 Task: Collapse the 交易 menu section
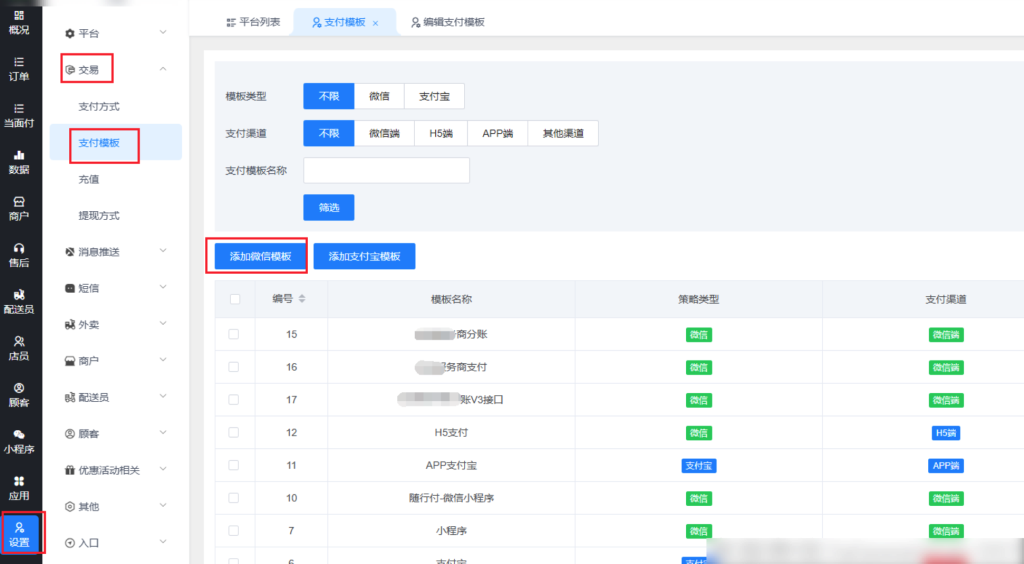(163, 69)
